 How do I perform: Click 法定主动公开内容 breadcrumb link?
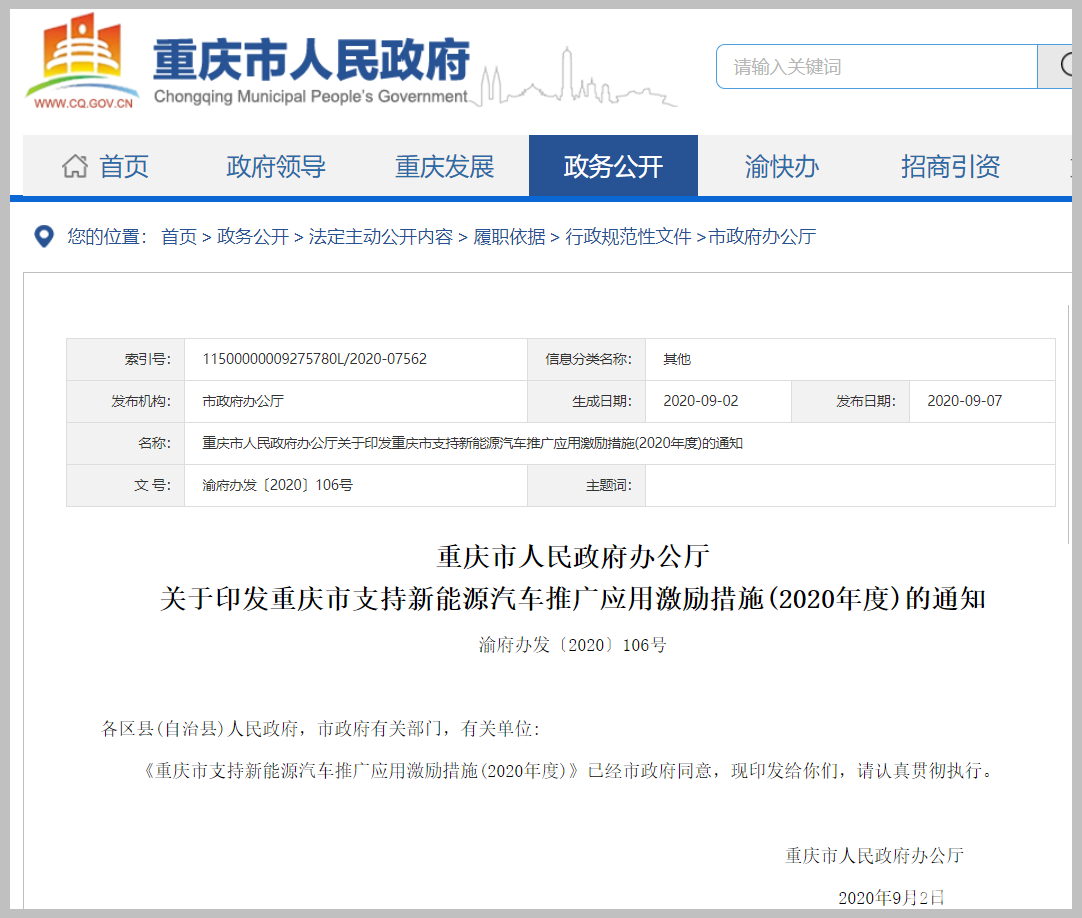tap(381, 237)
